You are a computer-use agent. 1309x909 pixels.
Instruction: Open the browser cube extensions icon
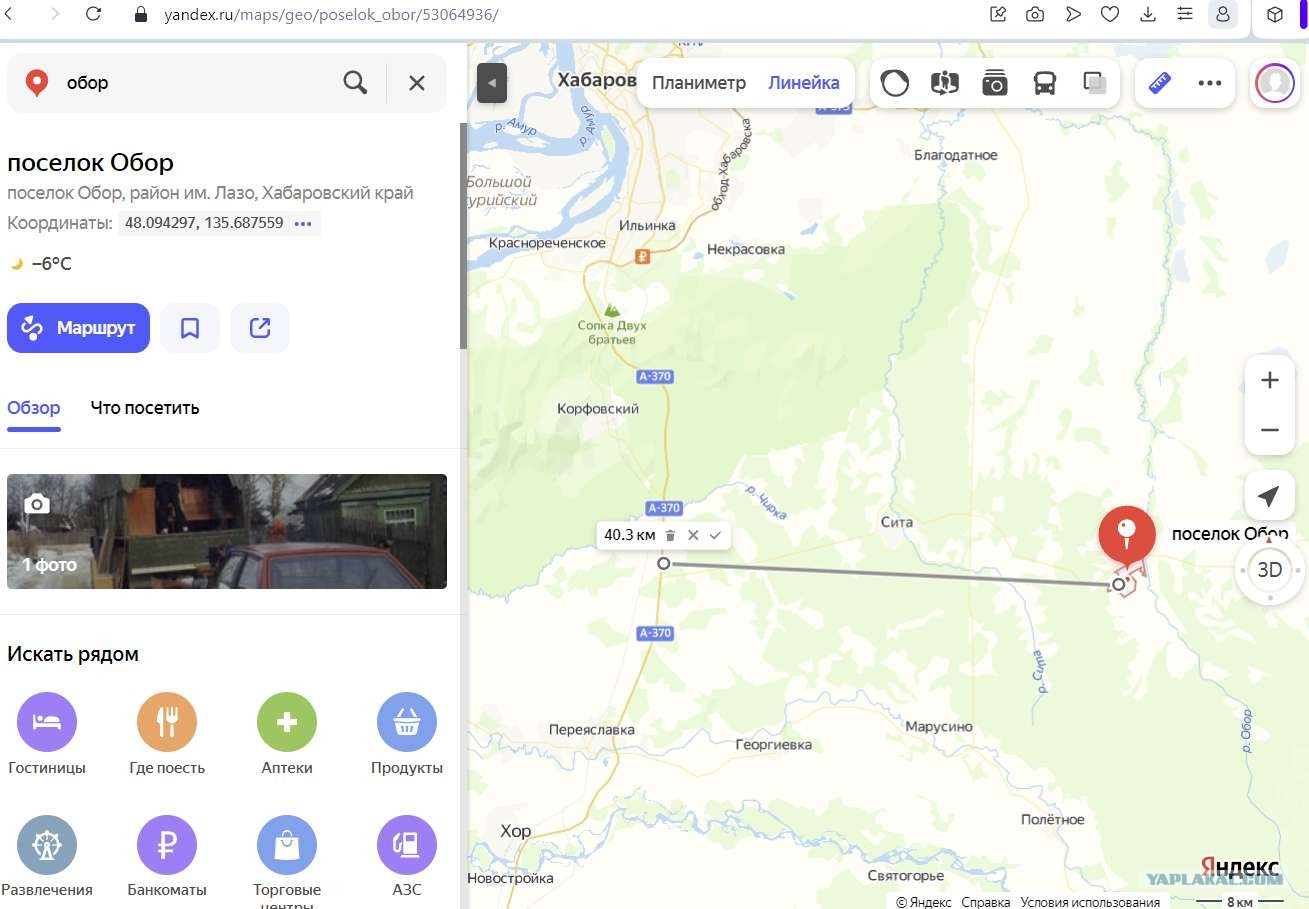click(1275, 14)
